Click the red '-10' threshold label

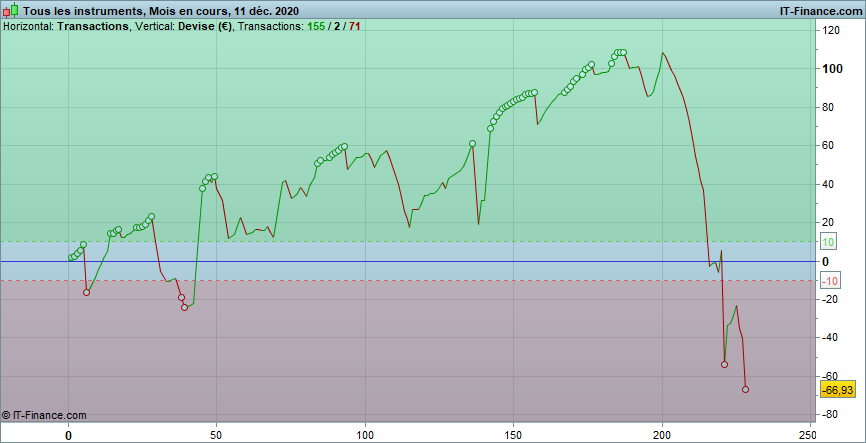pyautogui.click(x=830, y=281)
